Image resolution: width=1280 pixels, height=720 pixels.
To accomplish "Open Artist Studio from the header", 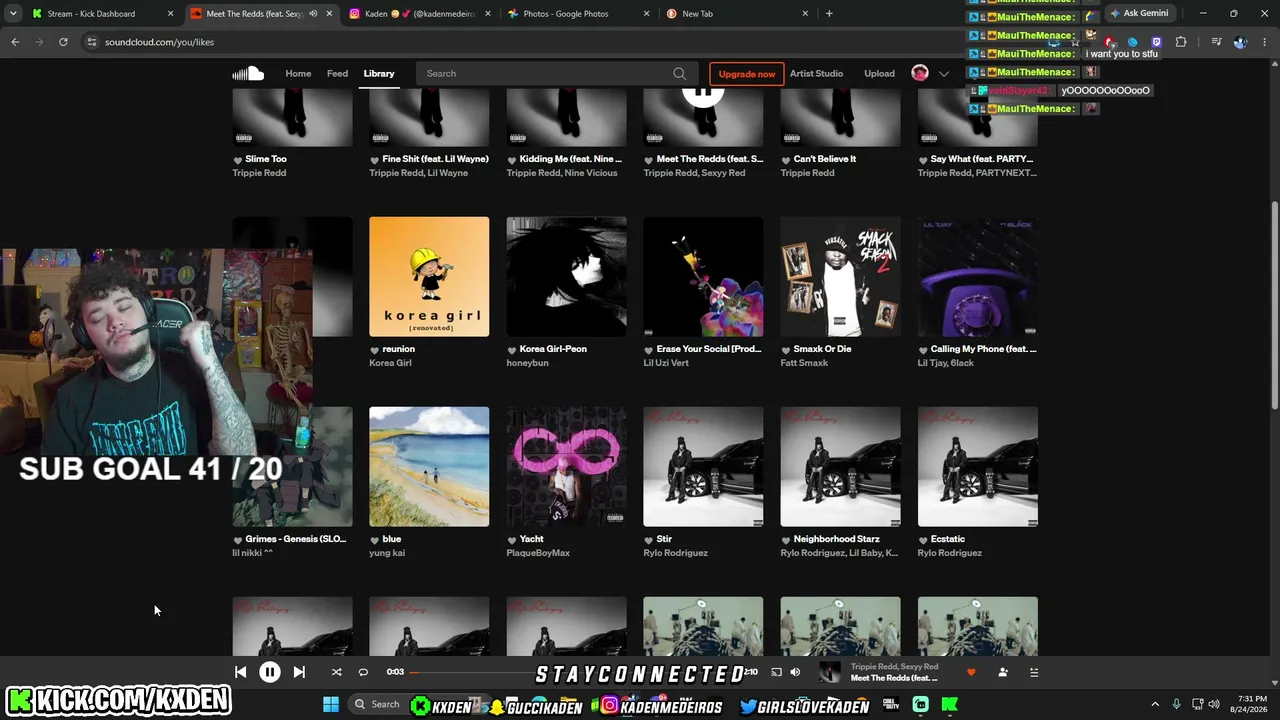I will (x=816, y=73).
